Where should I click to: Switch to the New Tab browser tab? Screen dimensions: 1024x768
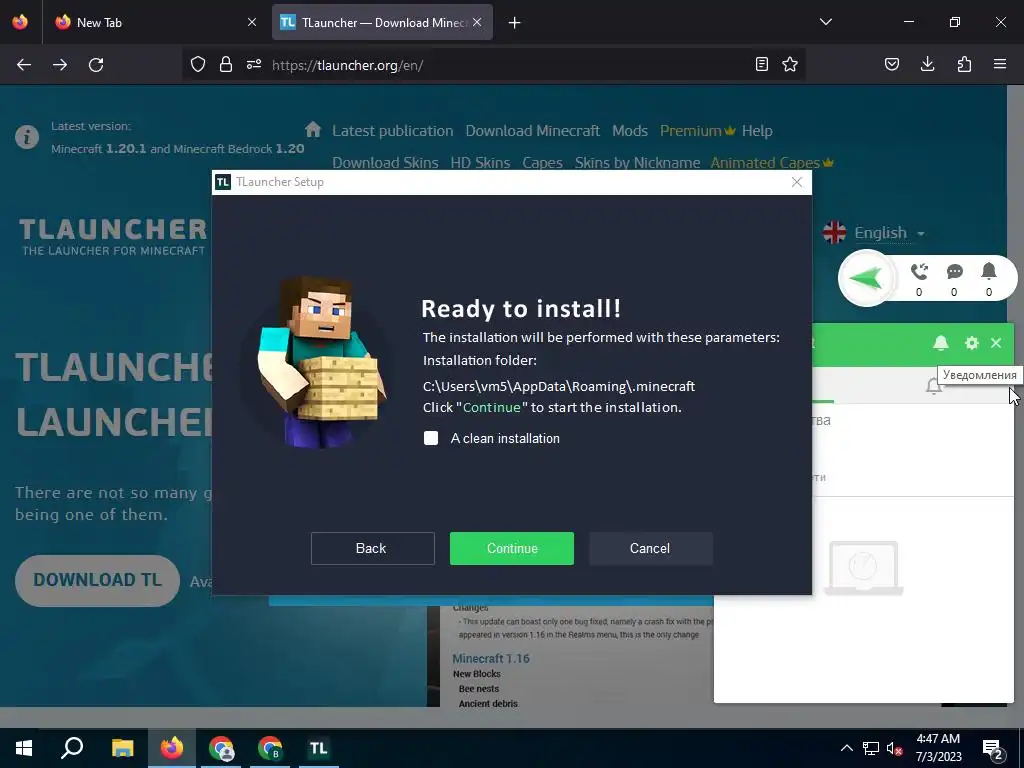pos(155,22)
